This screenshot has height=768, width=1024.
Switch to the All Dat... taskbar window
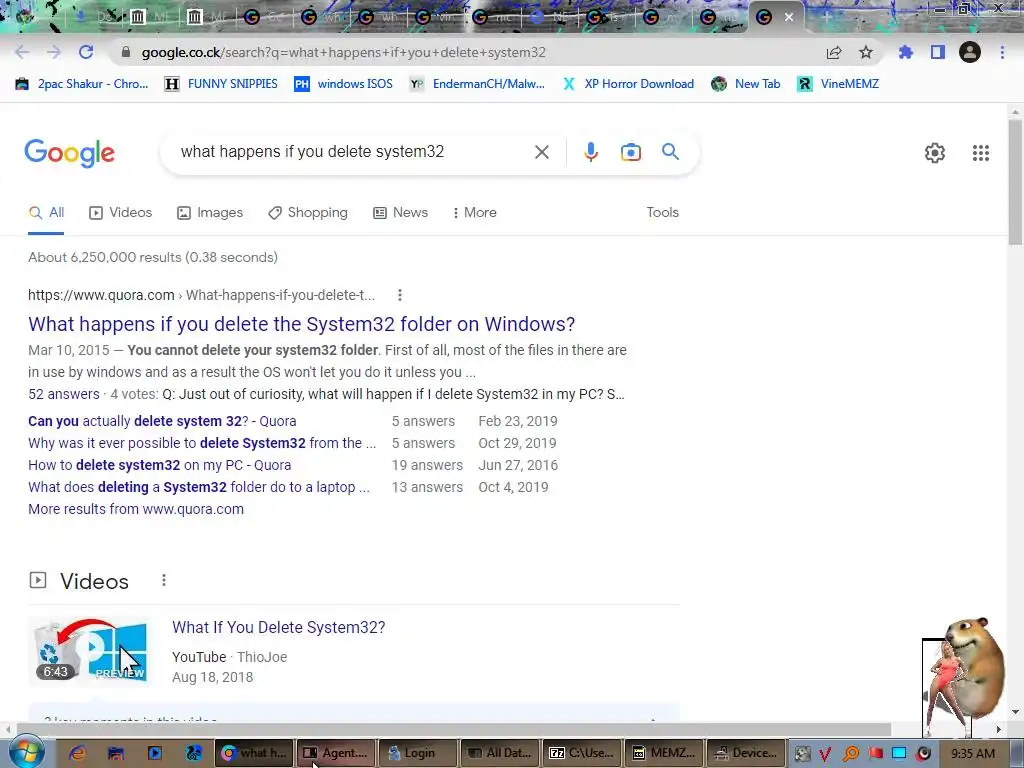[500, 753]
